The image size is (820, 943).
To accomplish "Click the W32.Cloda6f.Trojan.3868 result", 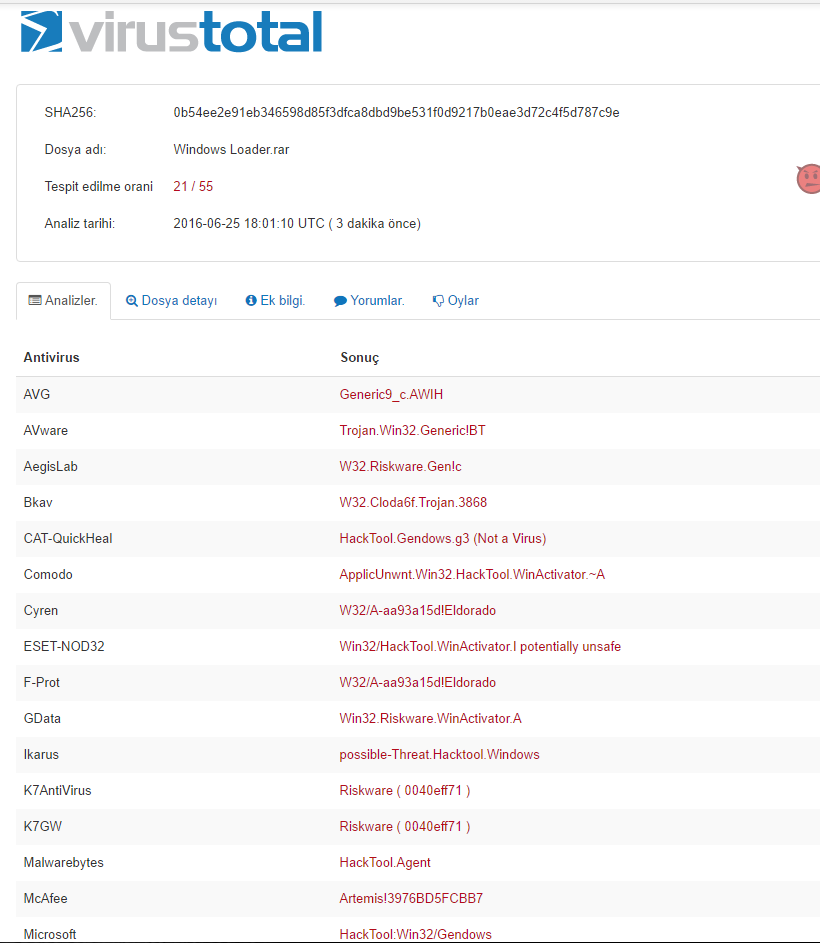I will point(413,503).
